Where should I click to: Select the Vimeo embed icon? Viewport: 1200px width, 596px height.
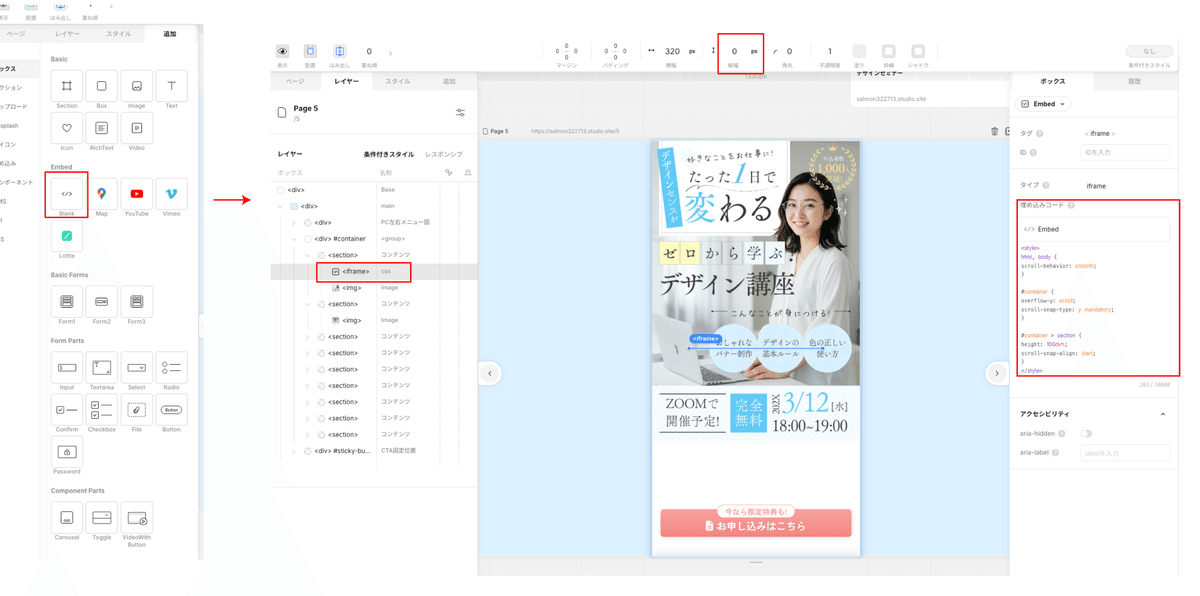pos(170,192)
